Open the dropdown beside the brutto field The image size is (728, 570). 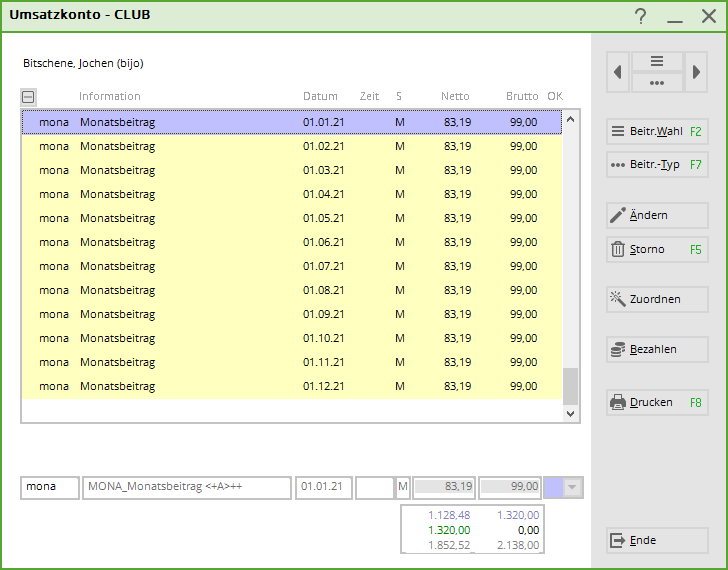573,487
